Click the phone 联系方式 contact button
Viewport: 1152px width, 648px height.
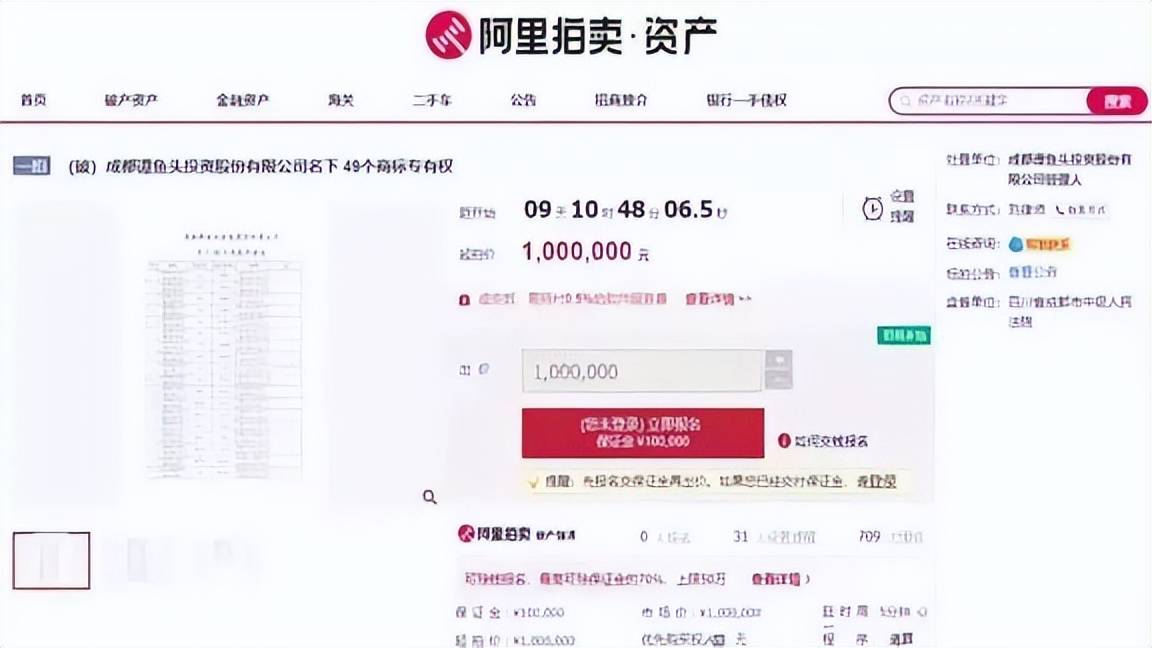(1081, 209)
